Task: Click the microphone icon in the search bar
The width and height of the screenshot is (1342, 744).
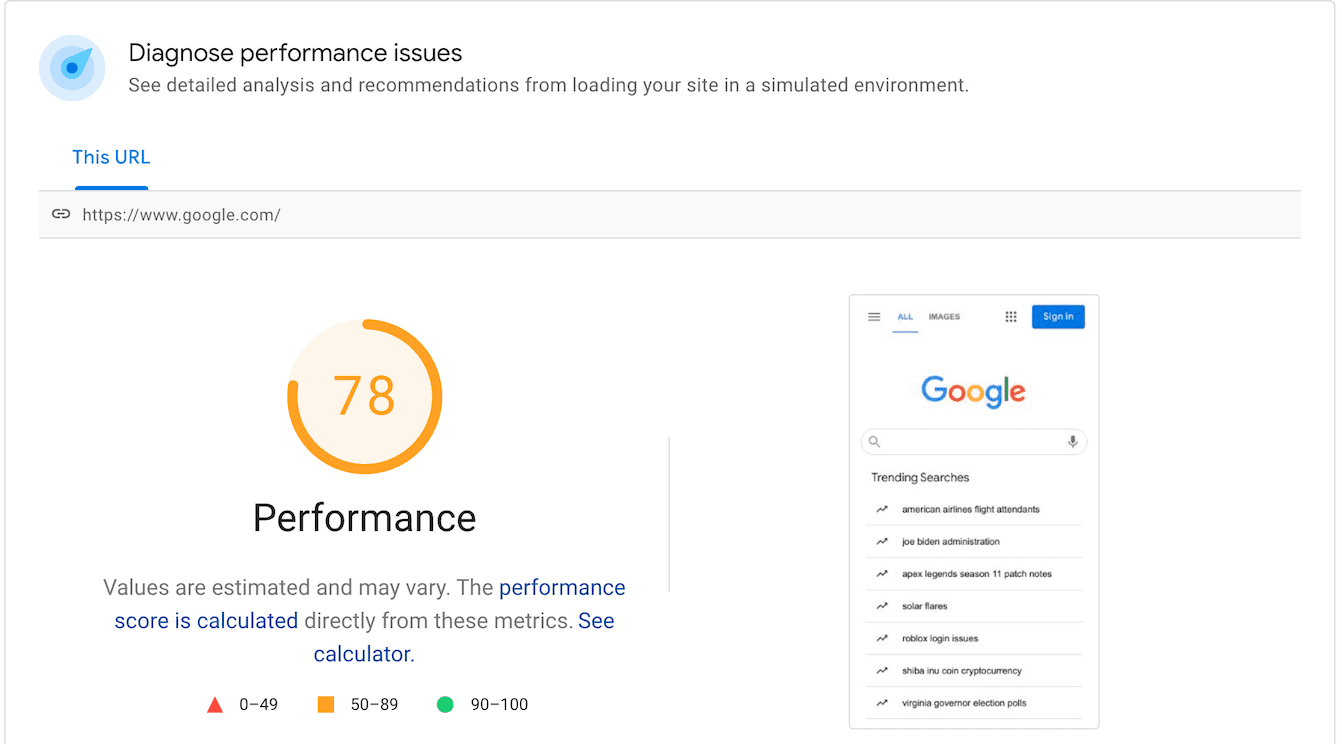Action: click(1072, 441)
